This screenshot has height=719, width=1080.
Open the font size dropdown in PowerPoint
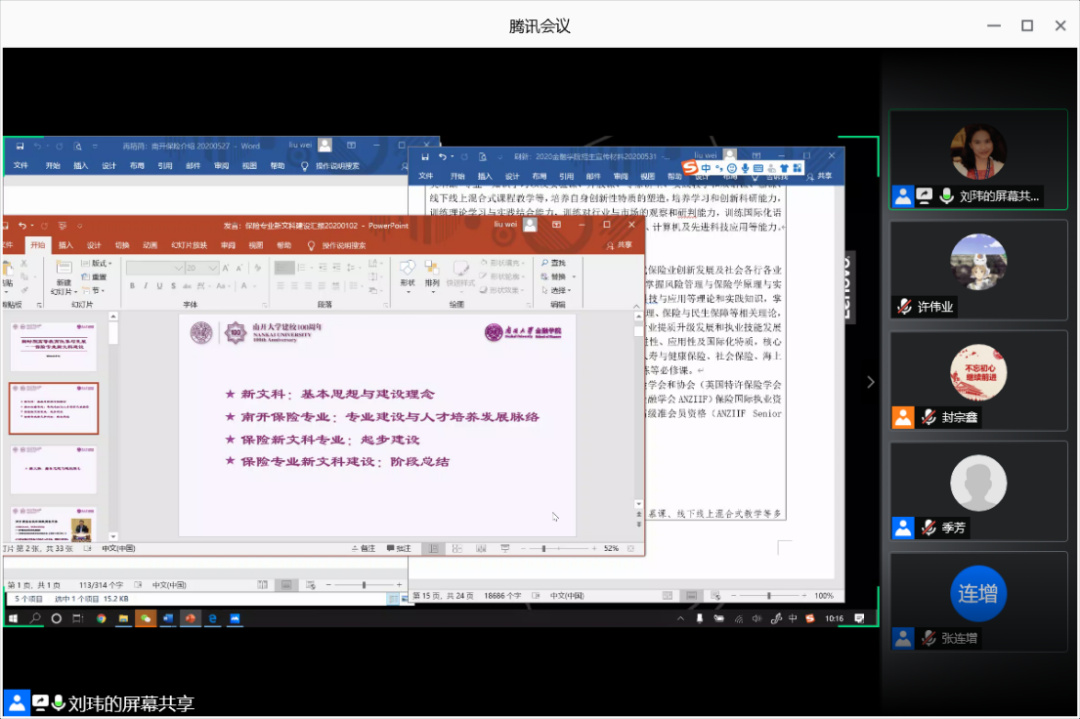click(213, 268)
